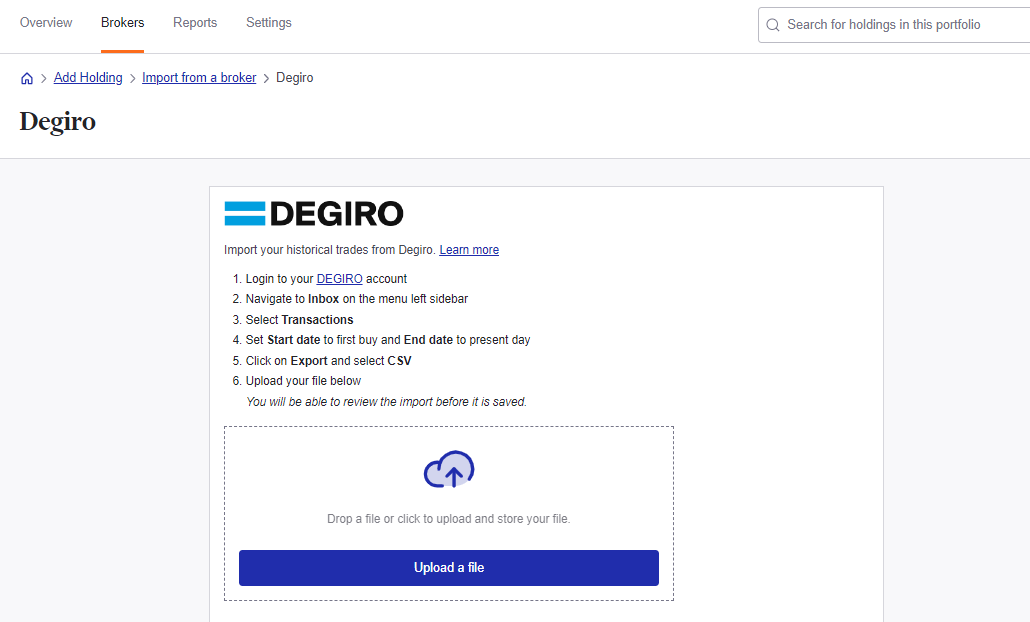The image size is (1030, 622).
Task: Click the Import from a broker breadcrumb link
Action: [x=199, y=77]
